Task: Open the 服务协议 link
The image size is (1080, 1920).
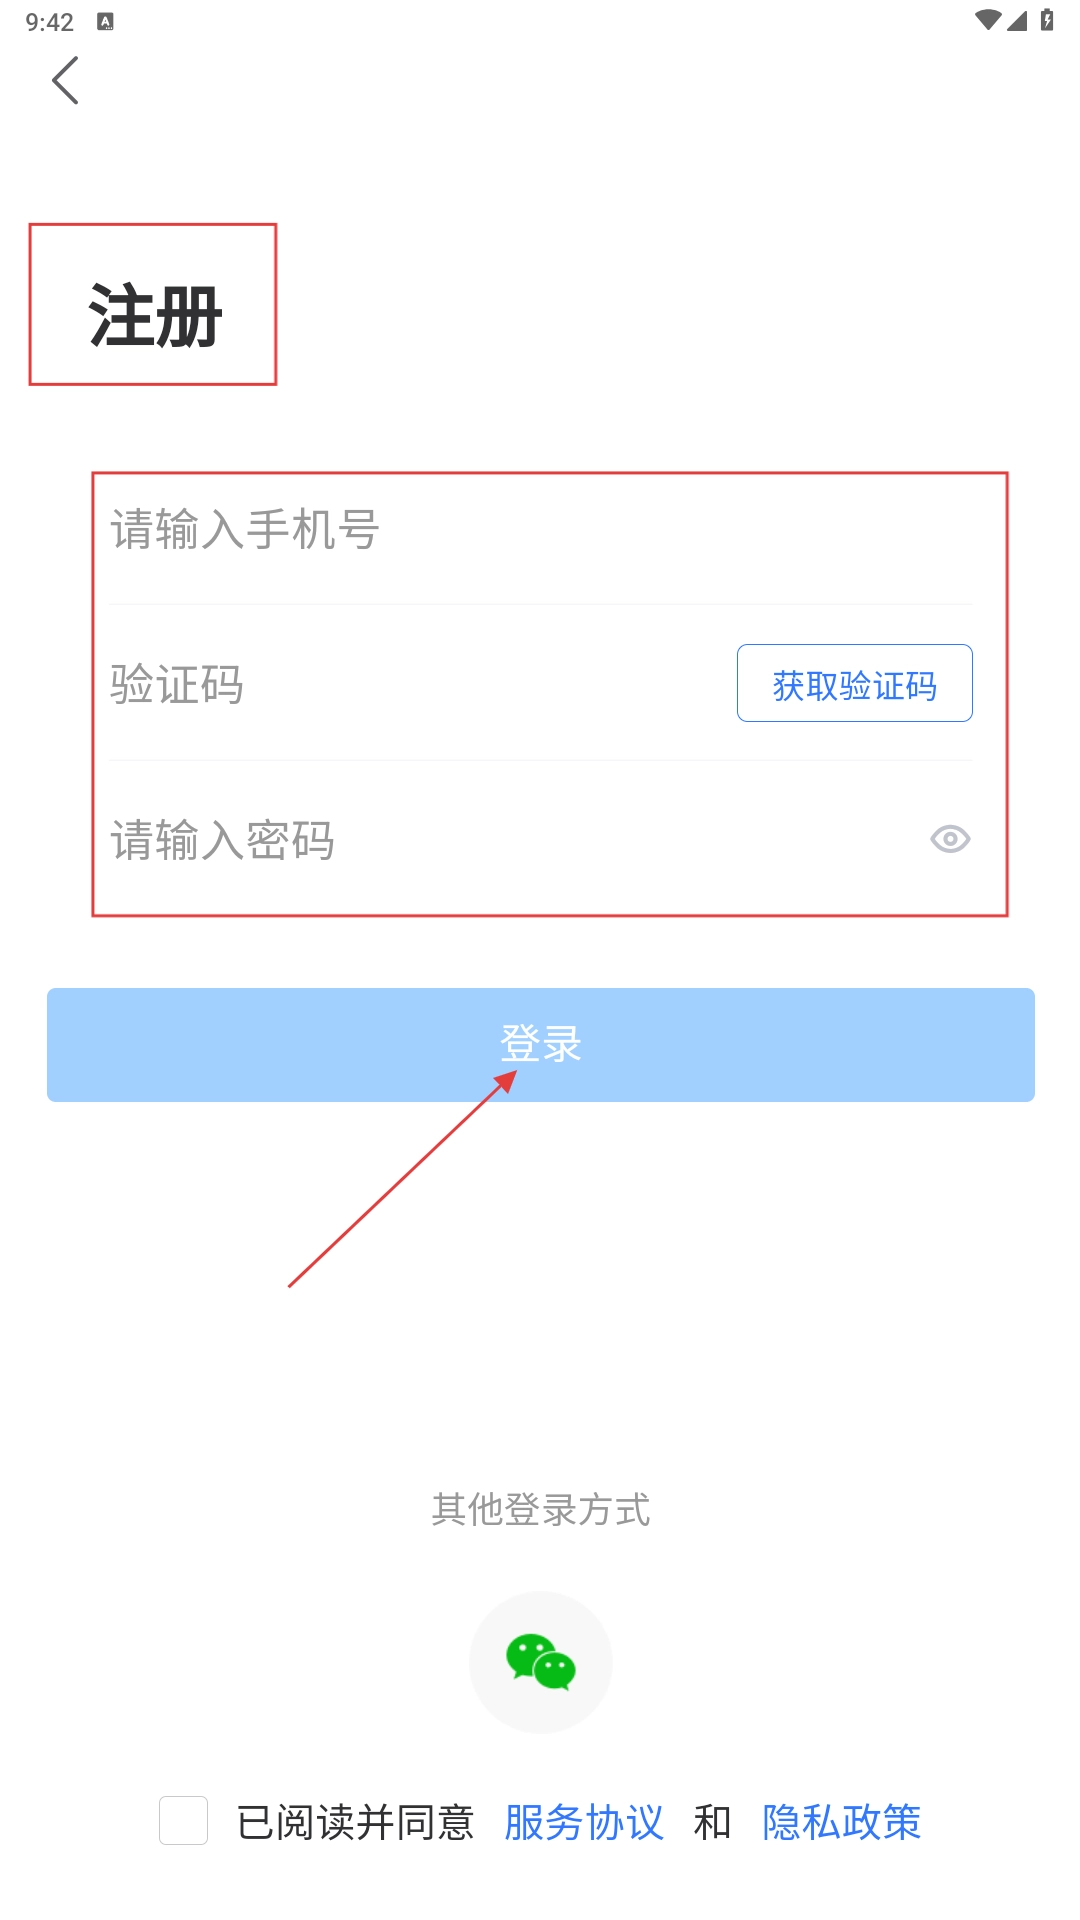Action: pyautogui.click(x=584, y=1822)
